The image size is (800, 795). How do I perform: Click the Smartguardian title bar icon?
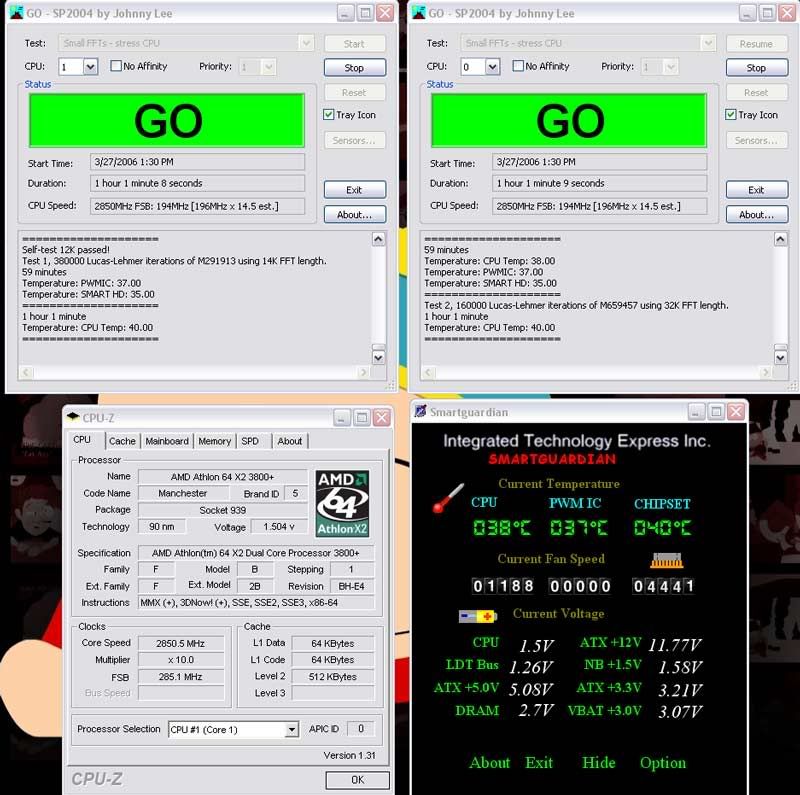click(420, 411)
